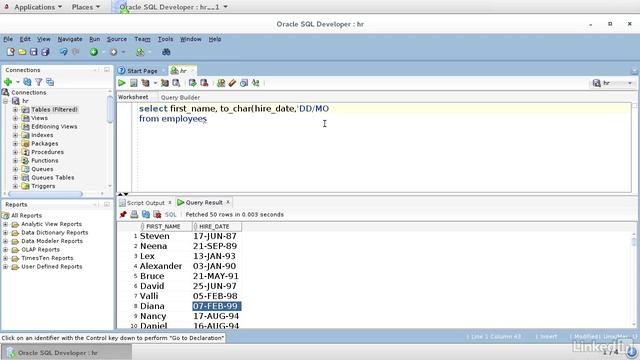Open the Navigate menu
The height and width of the screenshot is (360, 640).
click(70, 39)
